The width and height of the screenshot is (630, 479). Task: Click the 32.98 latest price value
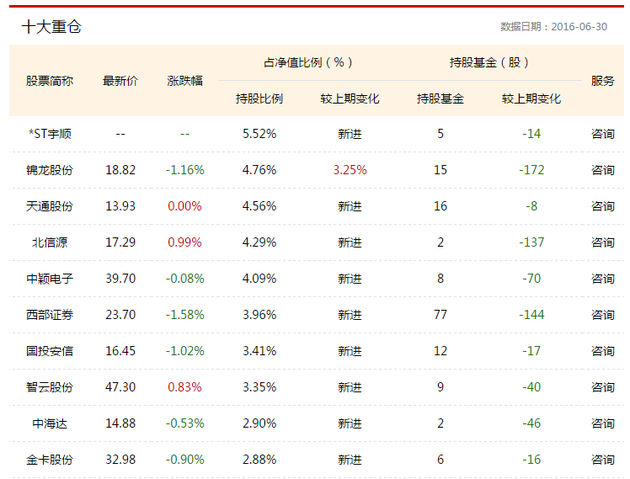tap(121, 459)
